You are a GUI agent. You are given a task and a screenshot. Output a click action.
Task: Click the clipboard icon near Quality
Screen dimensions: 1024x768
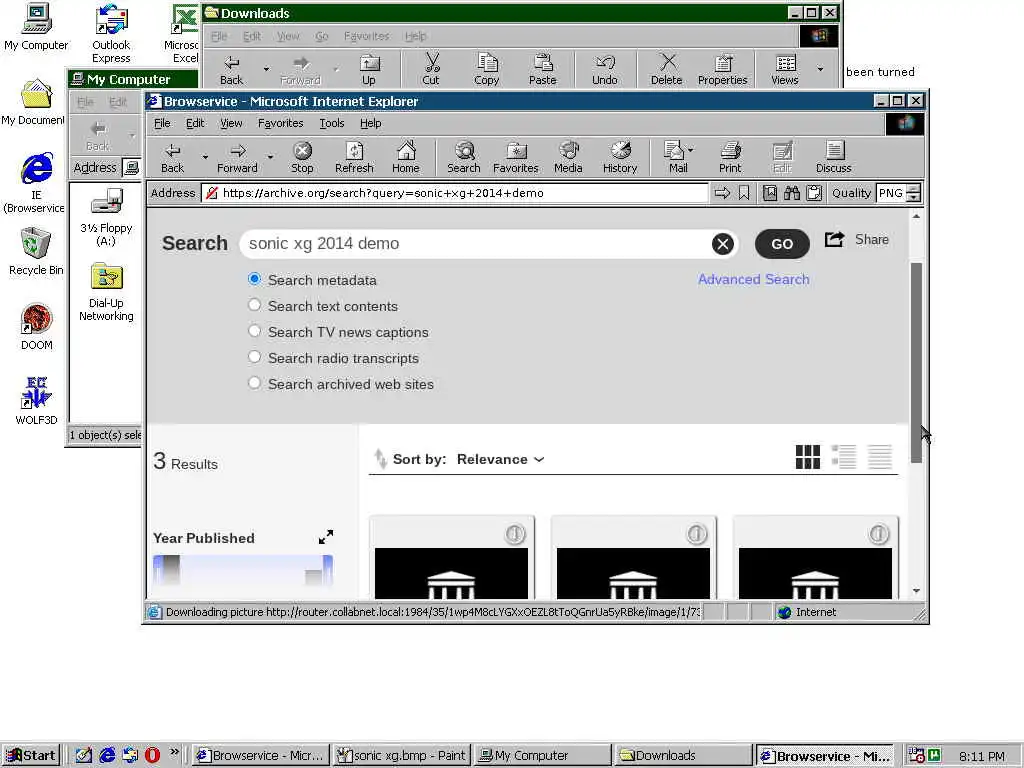coord(814,193)
